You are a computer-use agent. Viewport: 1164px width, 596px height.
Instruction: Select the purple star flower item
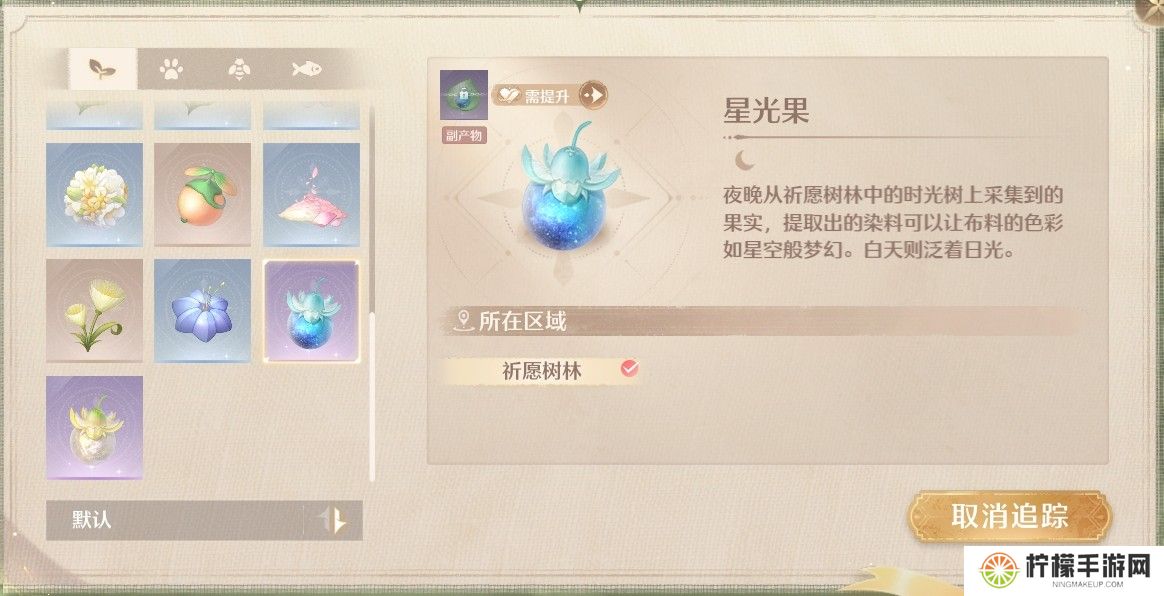coord(203,310)
